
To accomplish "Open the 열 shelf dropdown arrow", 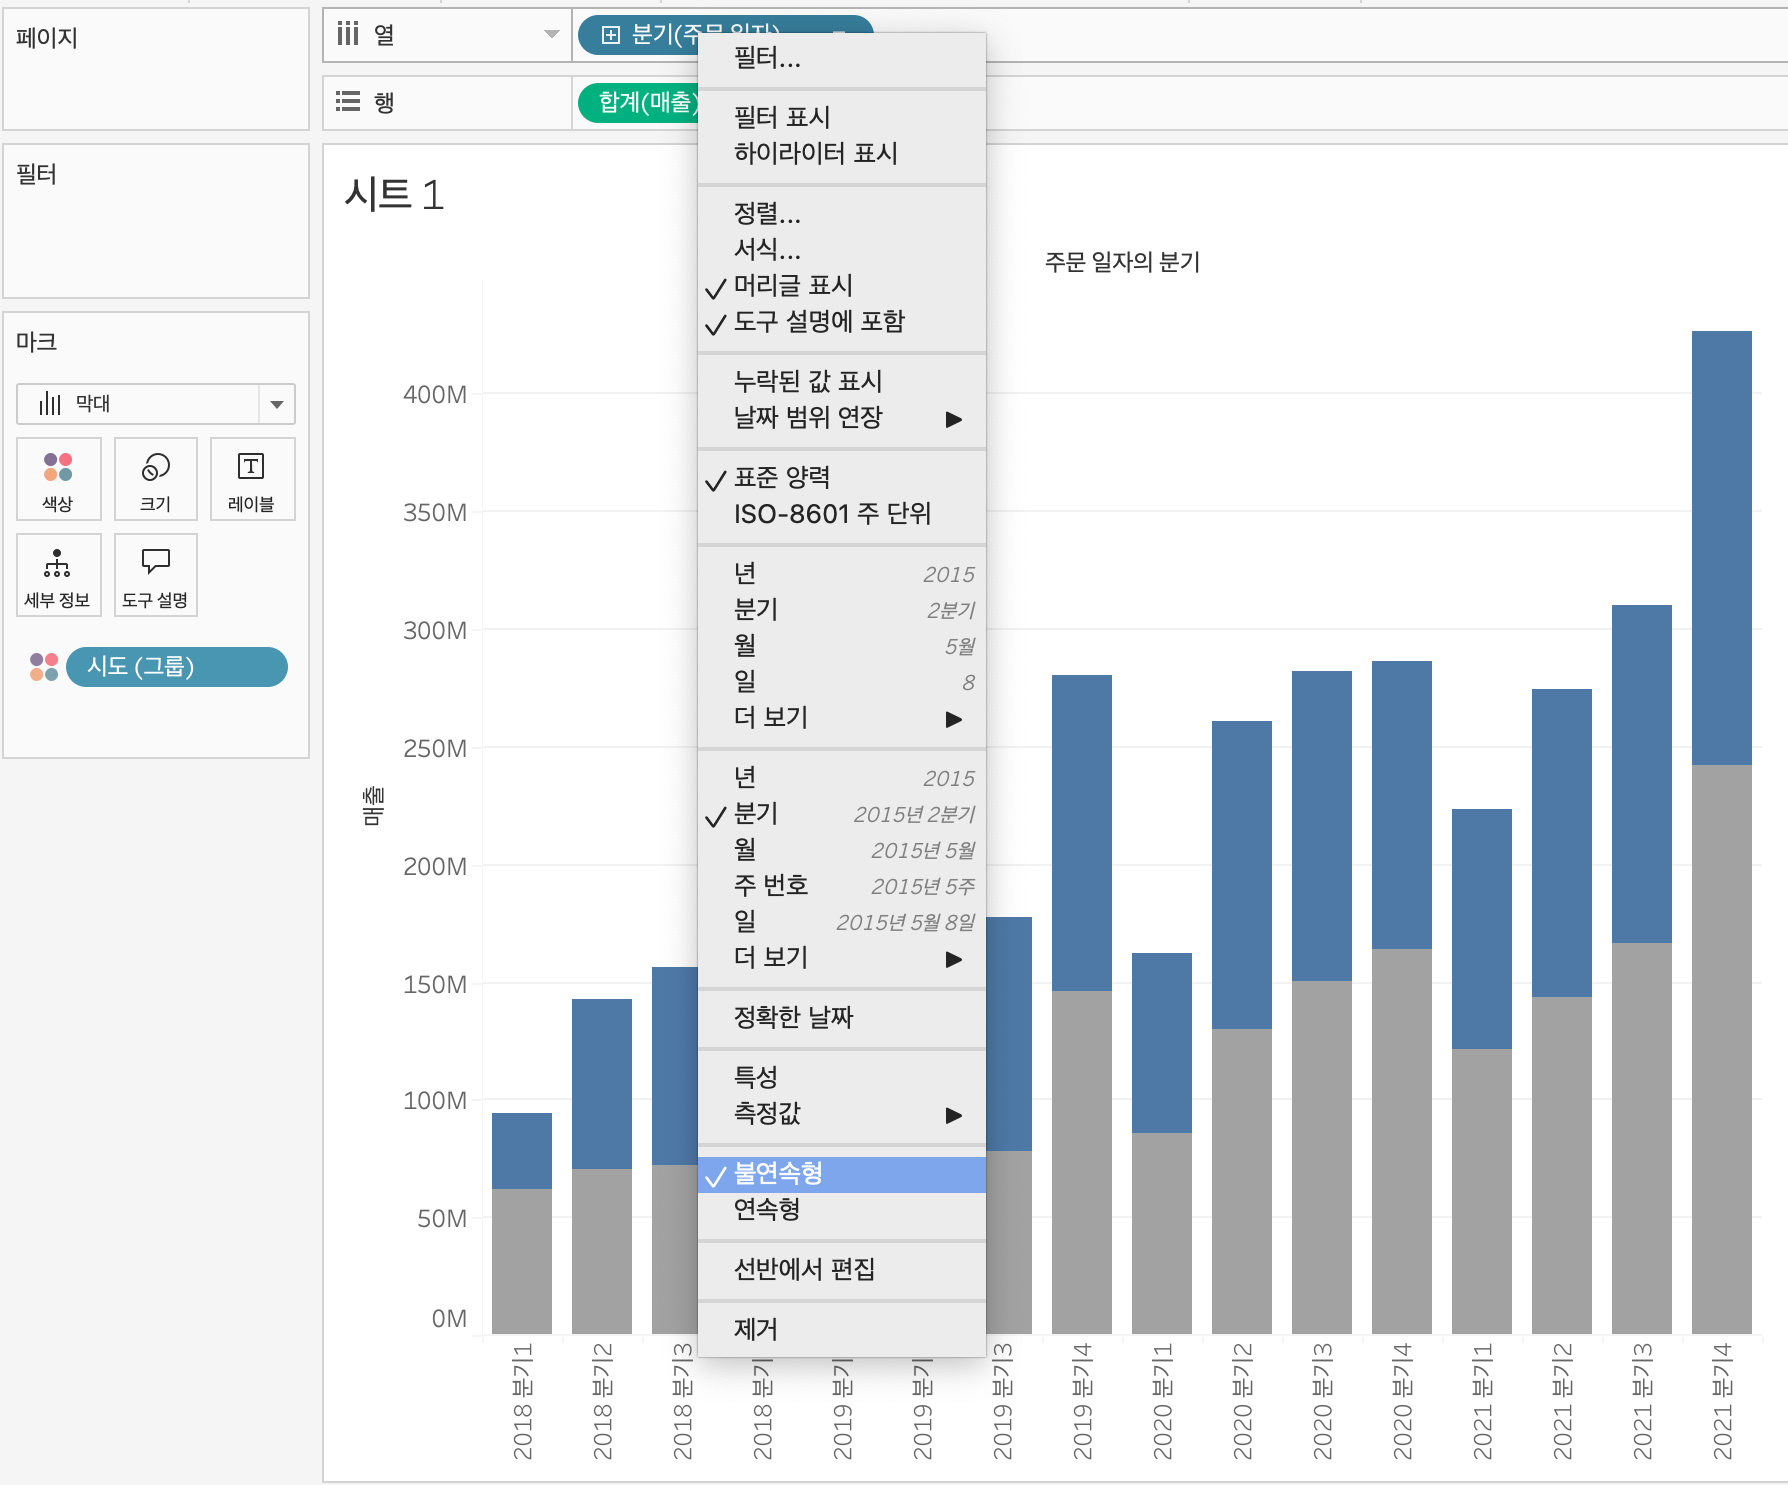I will click(x=551, y=35).
